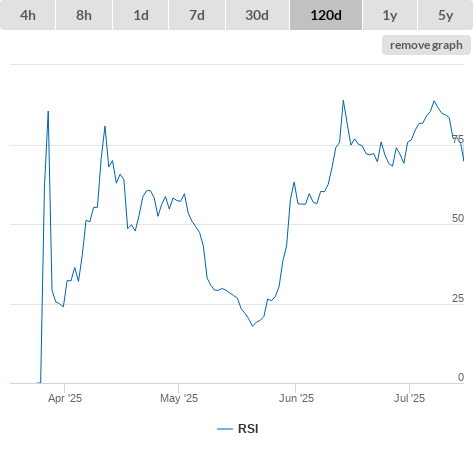This screenshot has width=474, height=455.
Task: Click the 25 y-axis value label
Action: point(458,298)
